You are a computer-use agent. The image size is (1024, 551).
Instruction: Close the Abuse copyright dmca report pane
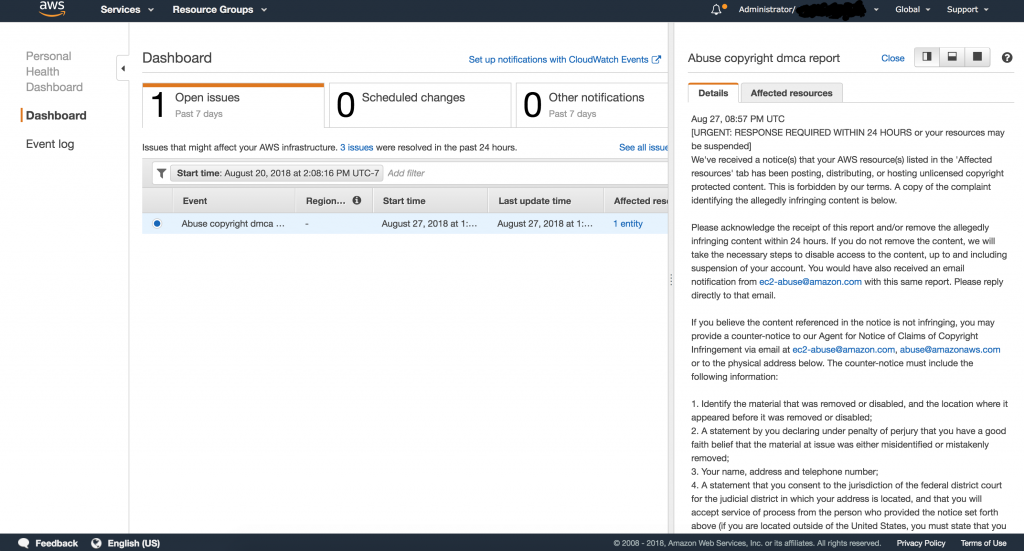click(x=893, y=58)
